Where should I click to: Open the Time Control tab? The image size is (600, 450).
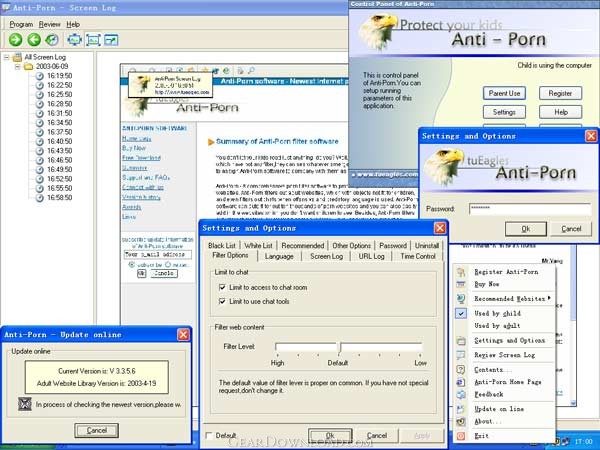(418, 256)
